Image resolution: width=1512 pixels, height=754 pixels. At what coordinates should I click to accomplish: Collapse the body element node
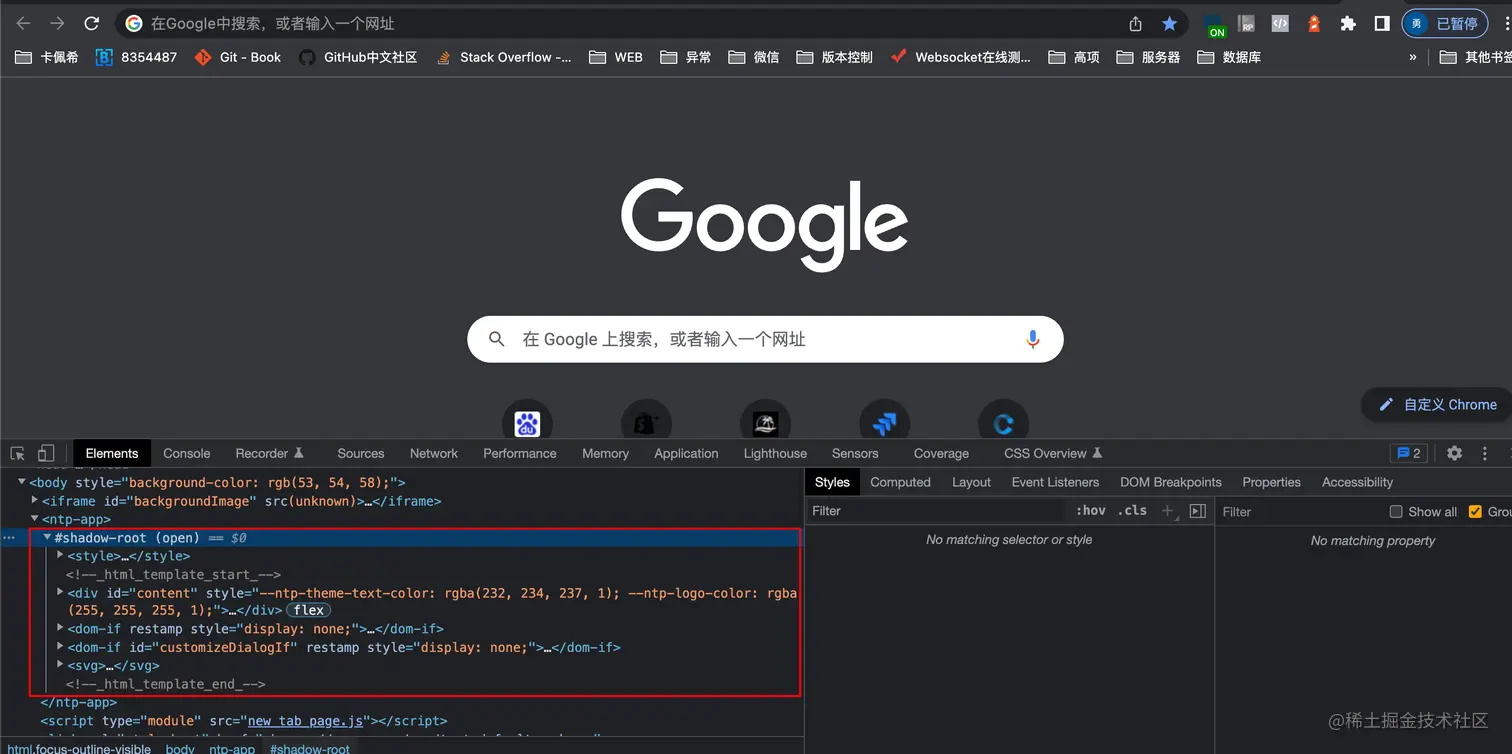pyautogui.click(x=22, y=482)
